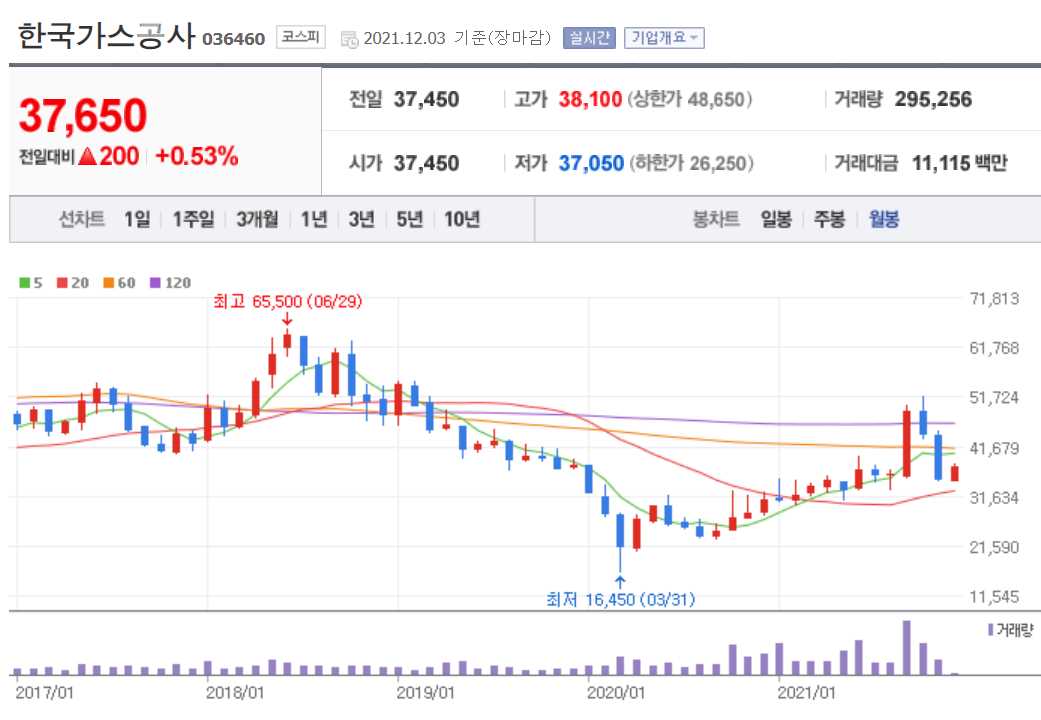Click the calendar icon beside 2021.12.03
This screenshot has height=720, width=1041.
(349, 37)
